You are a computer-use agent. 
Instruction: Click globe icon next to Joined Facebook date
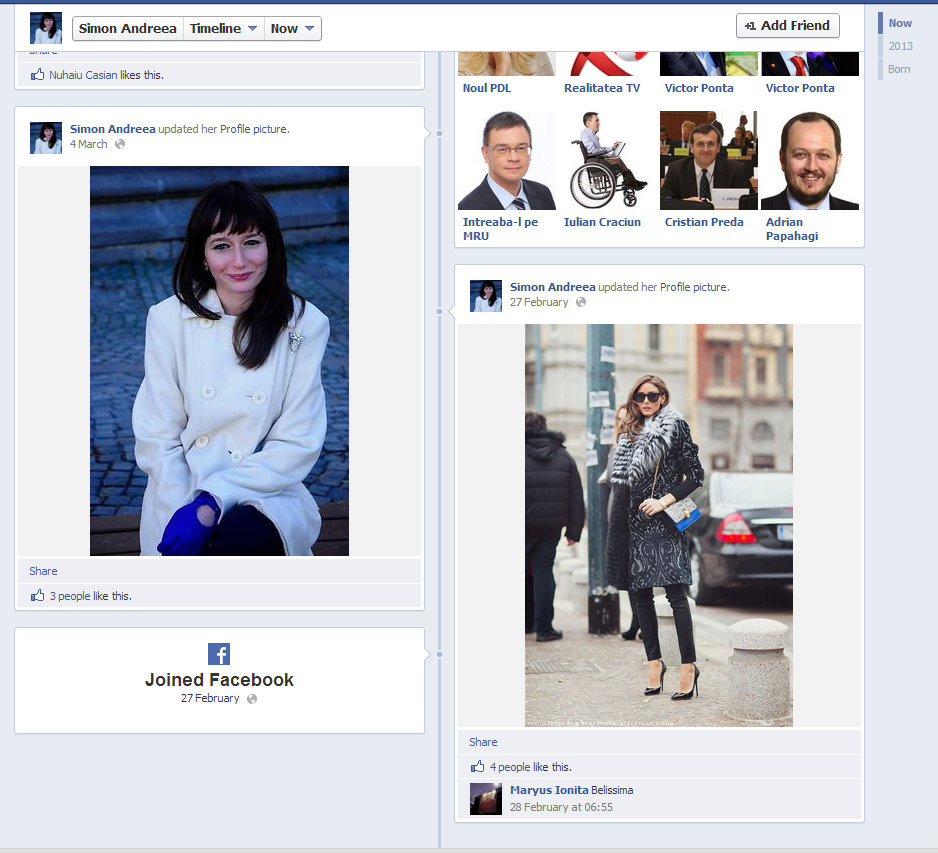pos(252,699)
